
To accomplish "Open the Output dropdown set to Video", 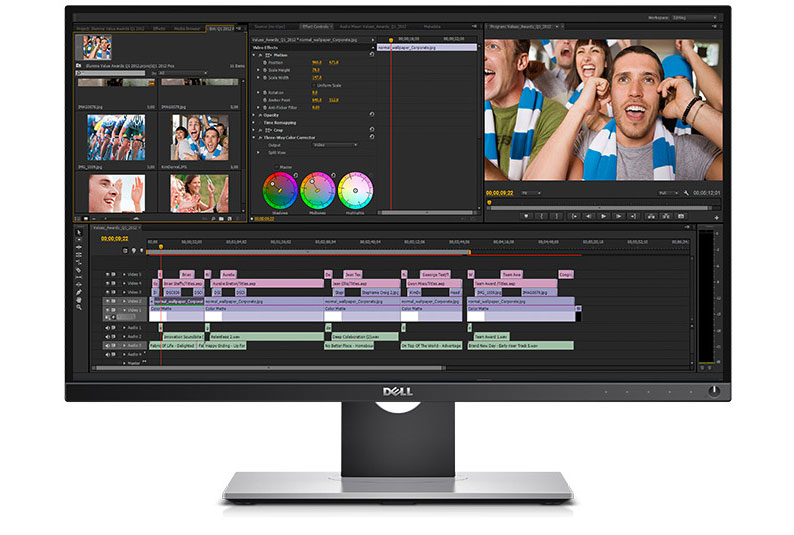I will (335, 145).
